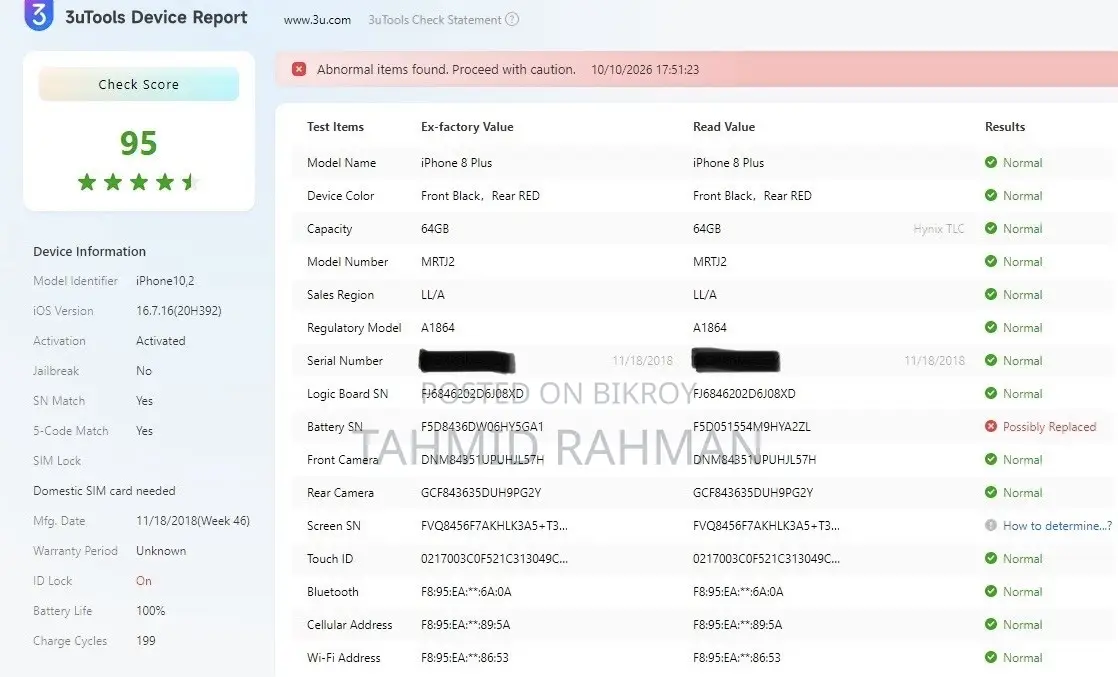This screenshot has height=677, width=1118.
Task: Click ex-factory Rear Camera value GCF843635DUH9PG2Y
Action: coord(481,493)
